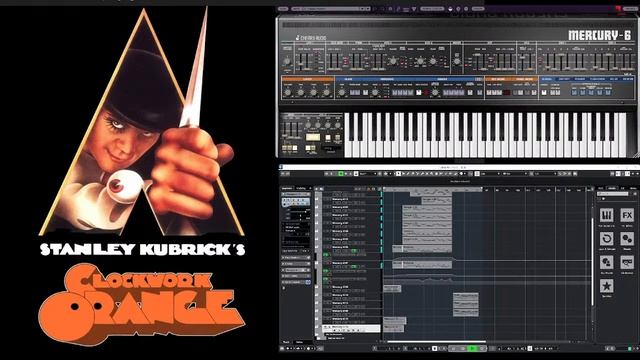Open the VST Effects FX tile

click(627, 215)
